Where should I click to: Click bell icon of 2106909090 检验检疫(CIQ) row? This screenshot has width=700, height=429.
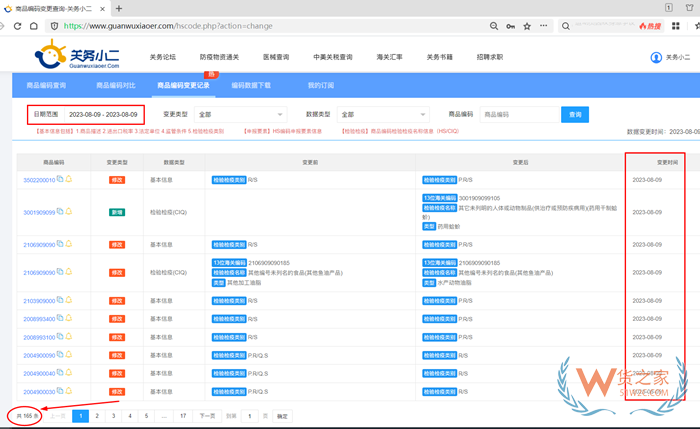pos(68,271)
